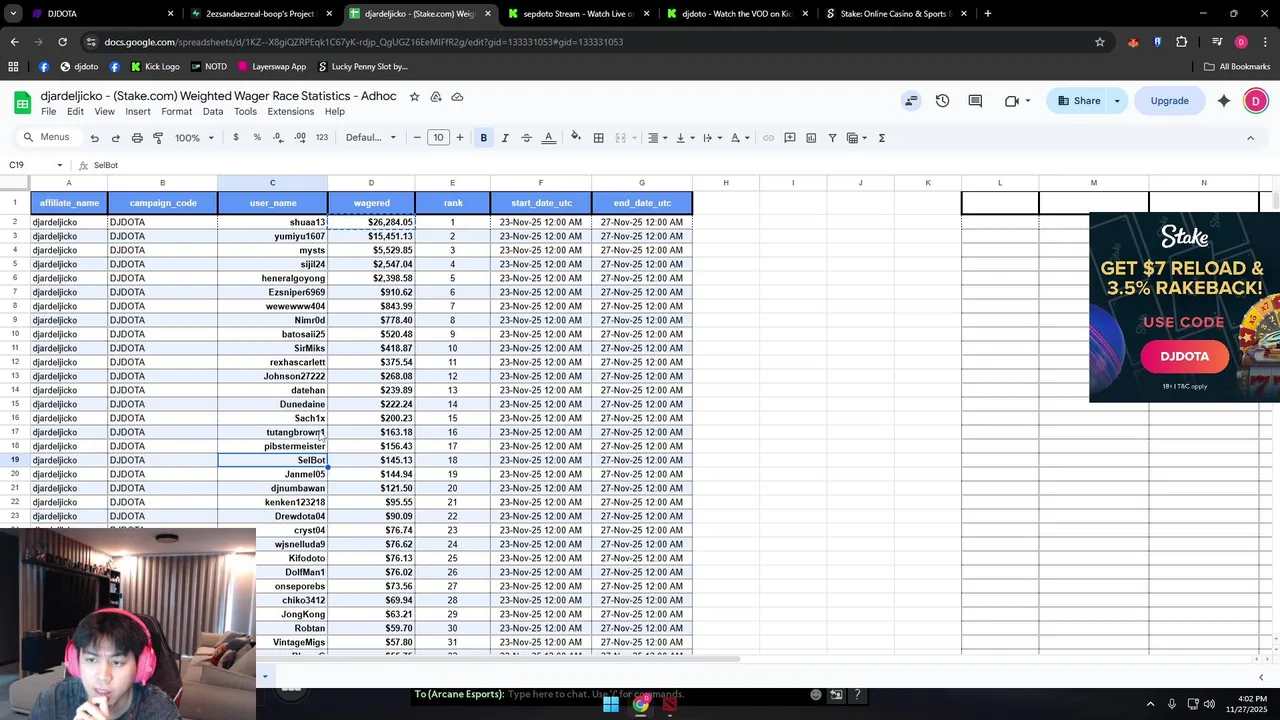The width and height of the screenshot is (1280, 720).
Task: Collapse the toolbar with the chevron
Action: [x=1250, y=138]
